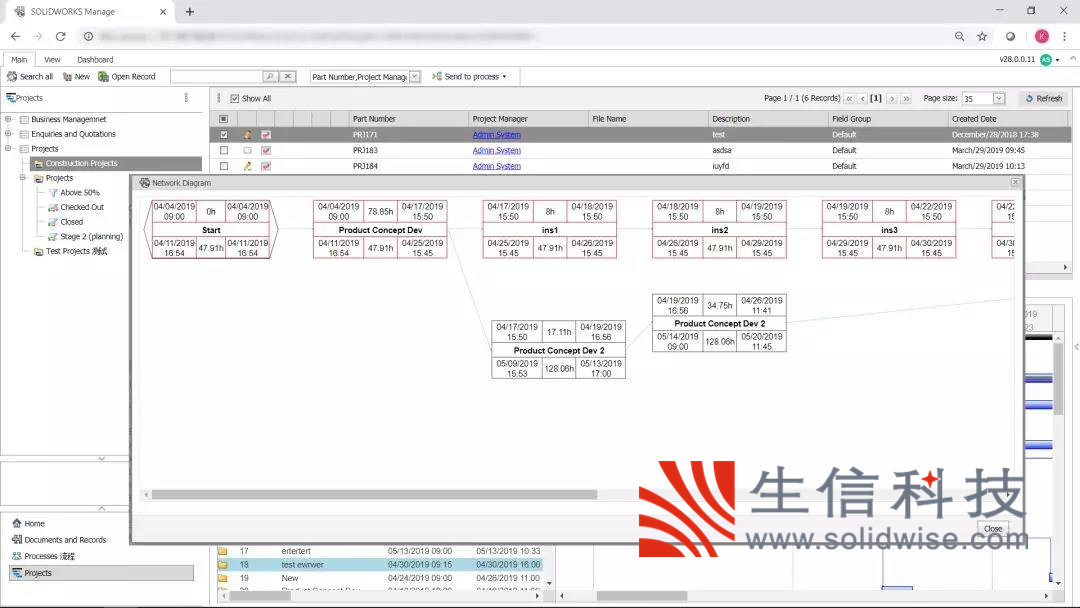Open the Page size dropdown
The width and height of the screenshot is (1080, 608).
999,98
